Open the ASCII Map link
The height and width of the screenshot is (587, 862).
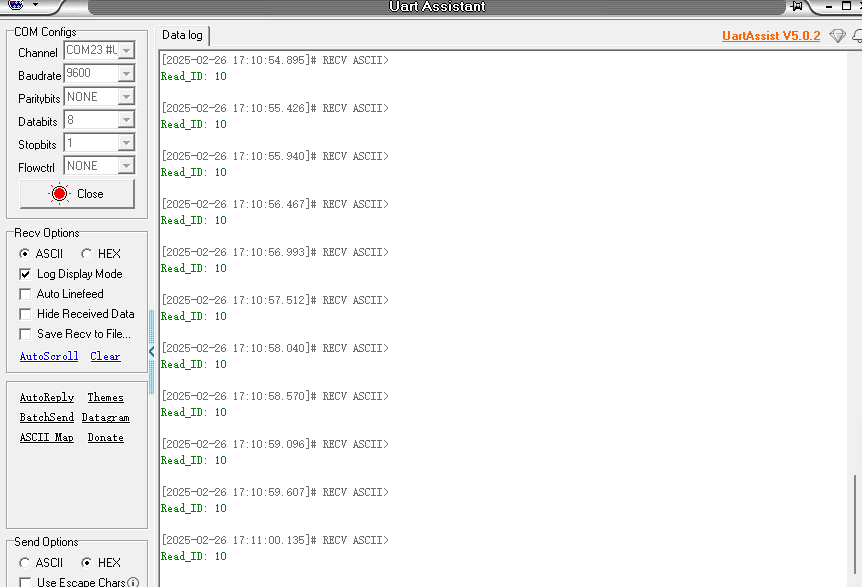(x=47, y=438)
